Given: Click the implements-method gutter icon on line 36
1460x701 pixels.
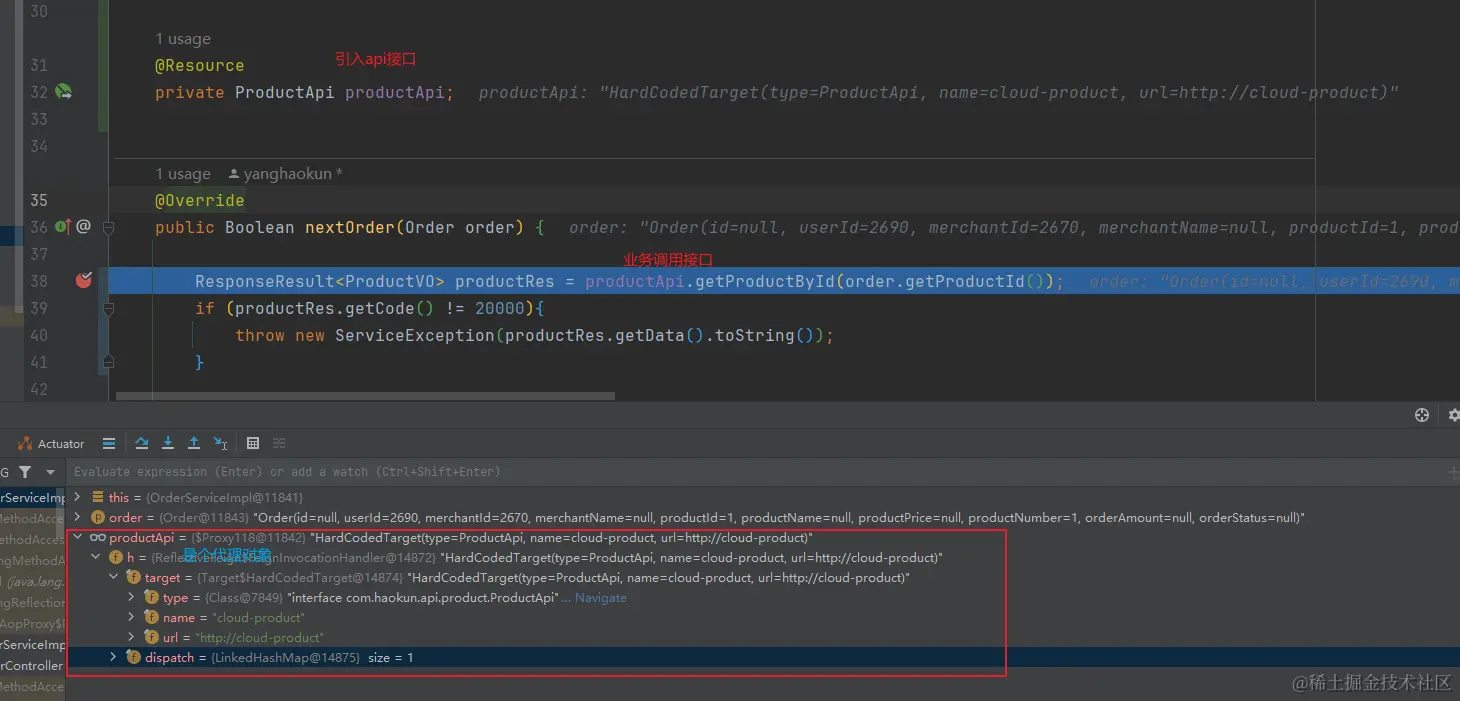Looking at the screenshot, I should tap(63, 227).
